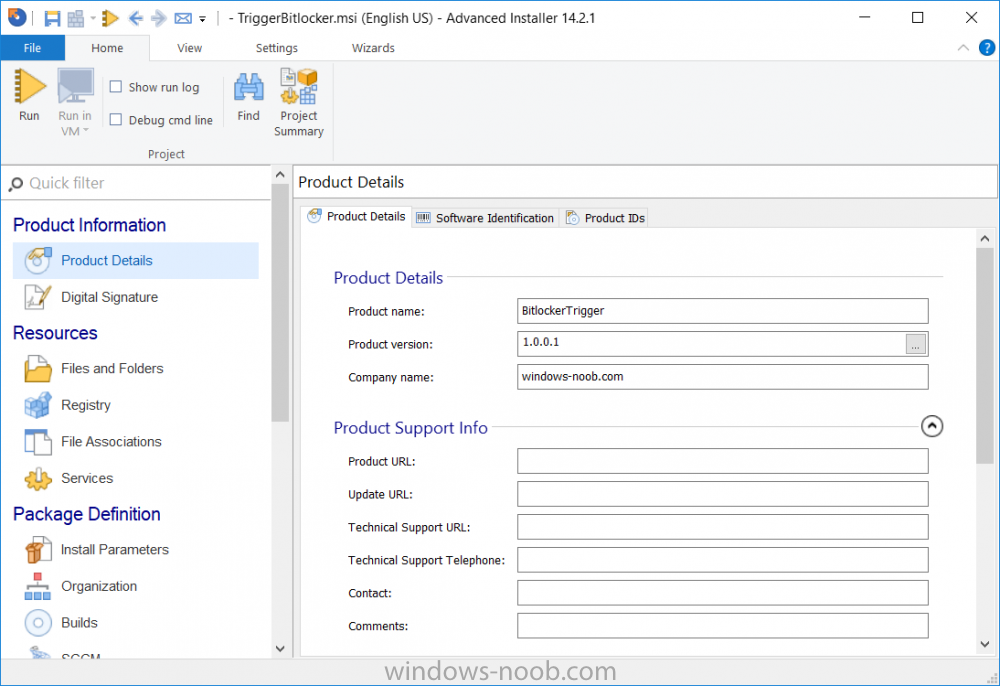Select Install Parameters in the sidebar
This screenshot has width=1000, height=686.
[114, 549]
